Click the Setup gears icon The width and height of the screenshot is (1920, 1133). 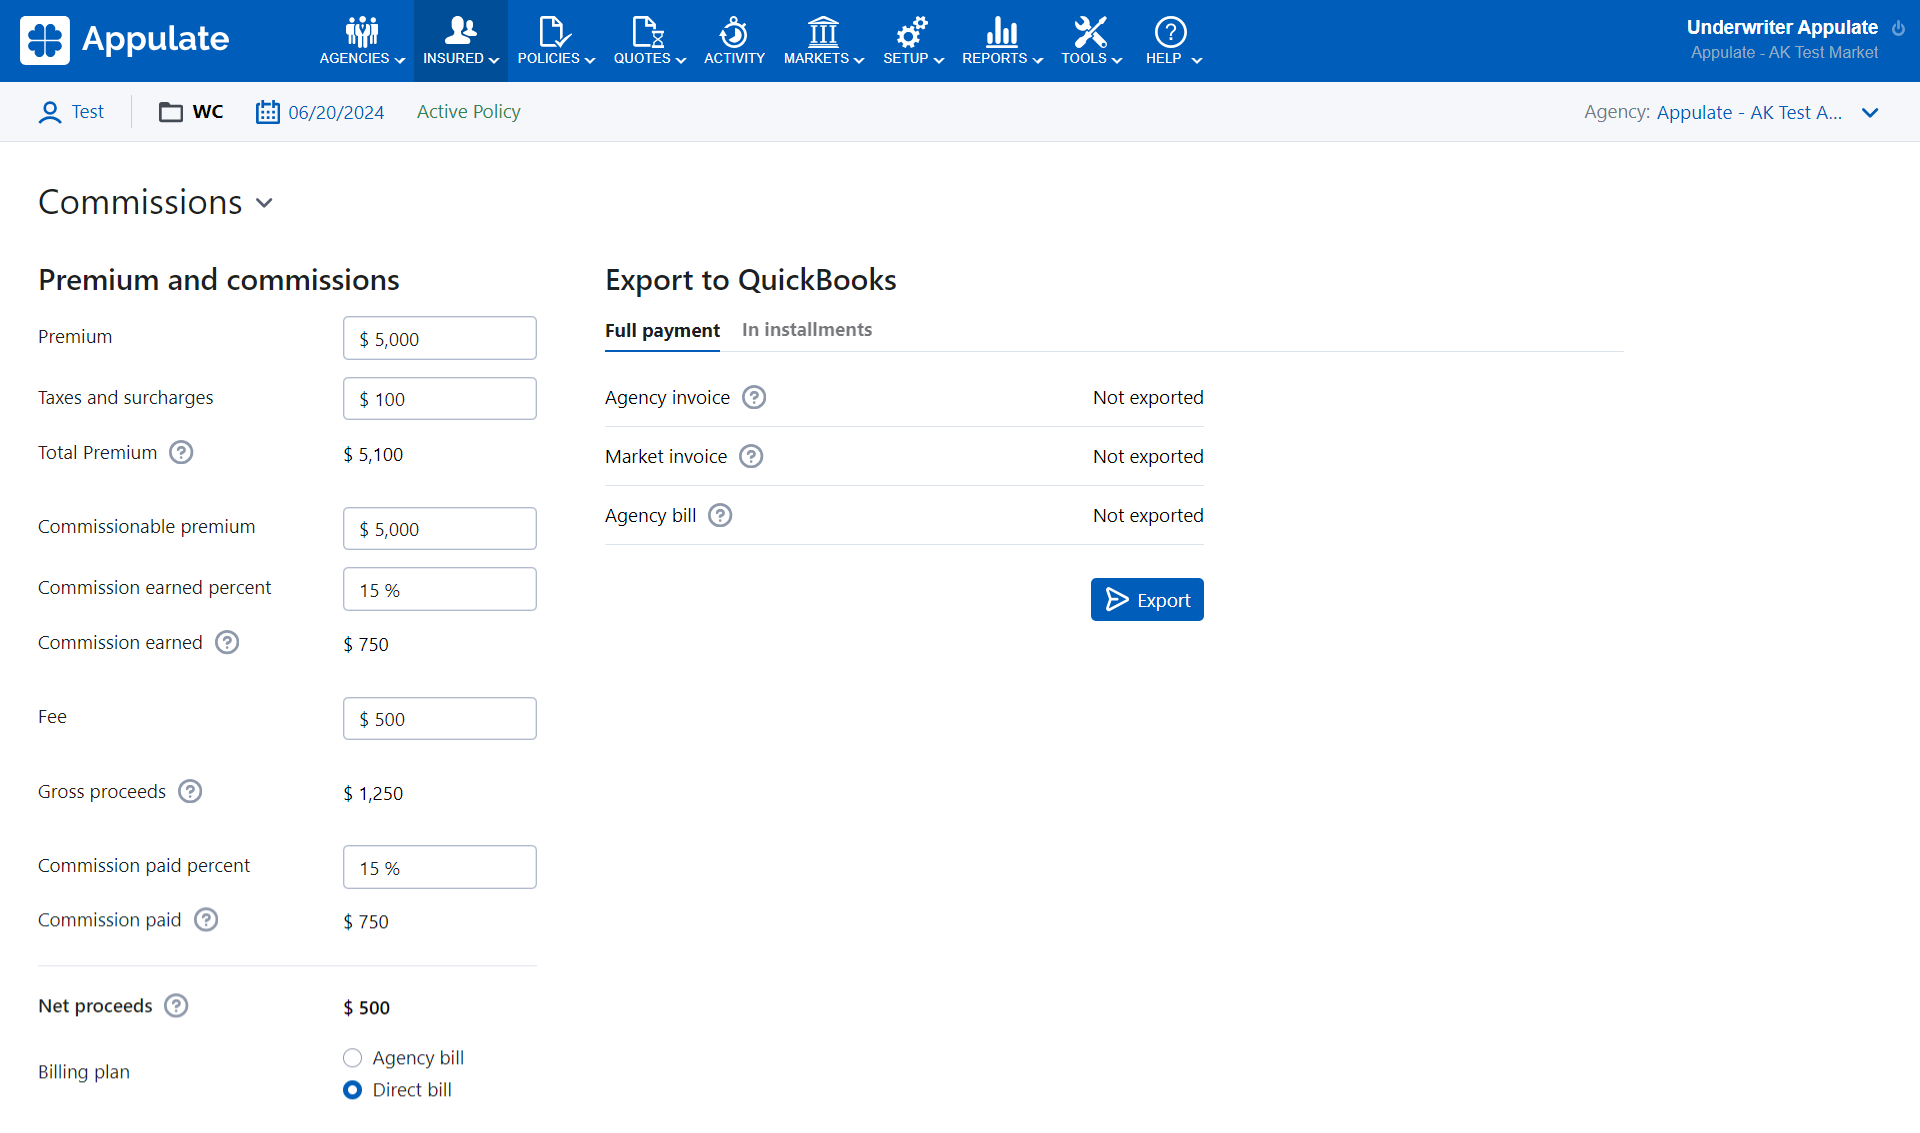[911, 33]
